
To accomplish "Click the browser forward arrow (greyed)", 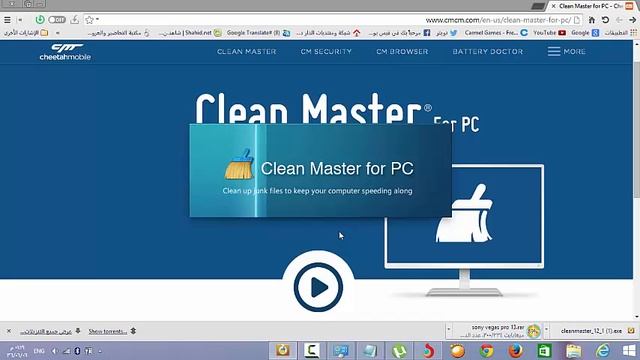I will click(619, 20).
